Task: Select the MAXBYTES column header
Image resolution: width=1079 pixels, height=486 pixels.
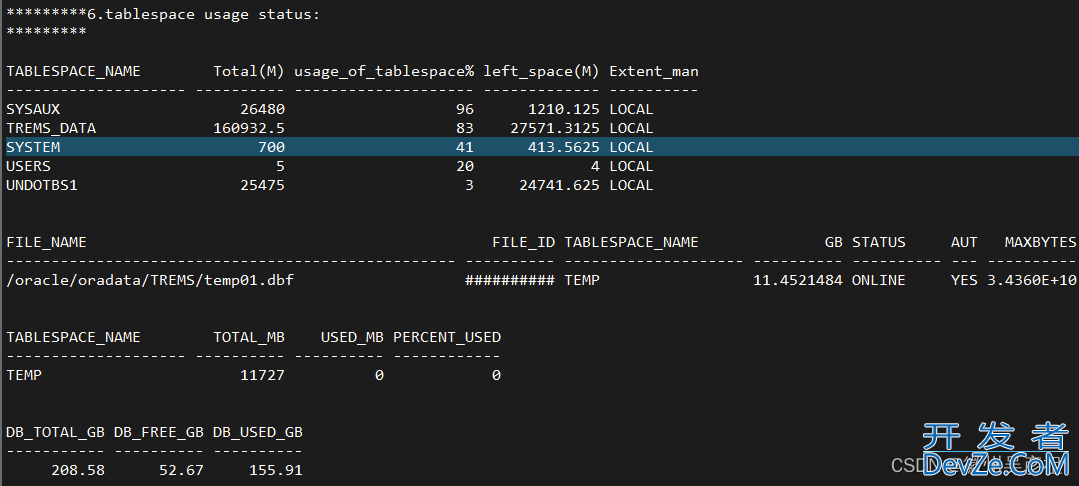Action: (1040, 242)
